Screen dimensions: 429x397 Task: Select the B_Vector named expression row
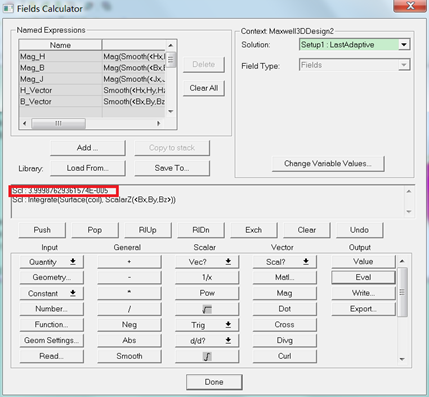coord(92,102)
